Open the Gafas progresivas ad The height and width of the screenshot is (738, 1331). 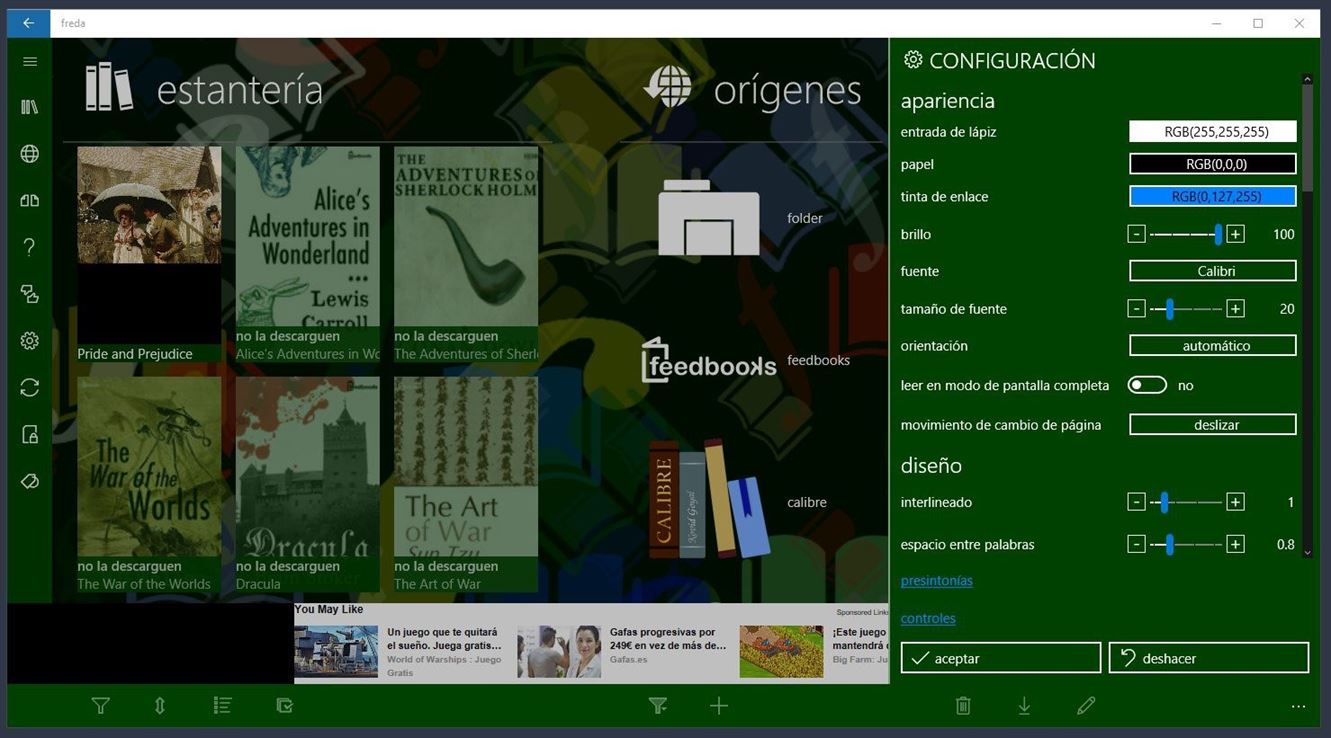[x=624, y=651]
